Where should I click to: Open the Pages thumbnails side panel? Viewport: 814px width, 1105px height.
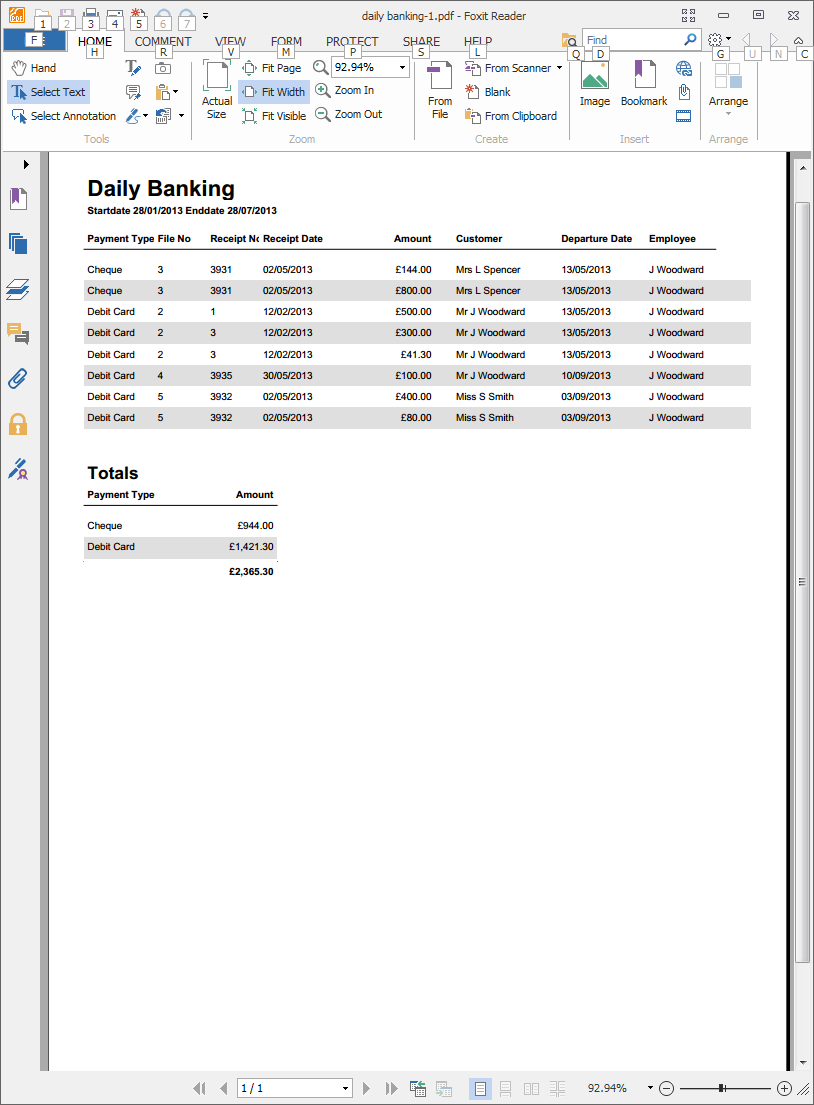[18, 244]
